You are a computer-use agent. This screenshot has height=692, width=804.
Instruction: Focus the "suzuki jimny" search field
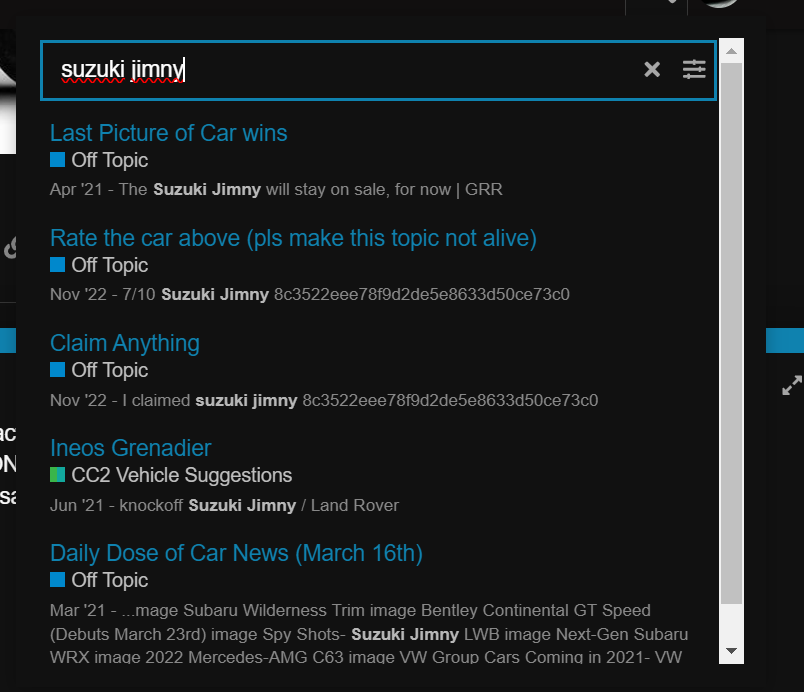point(340,70)
